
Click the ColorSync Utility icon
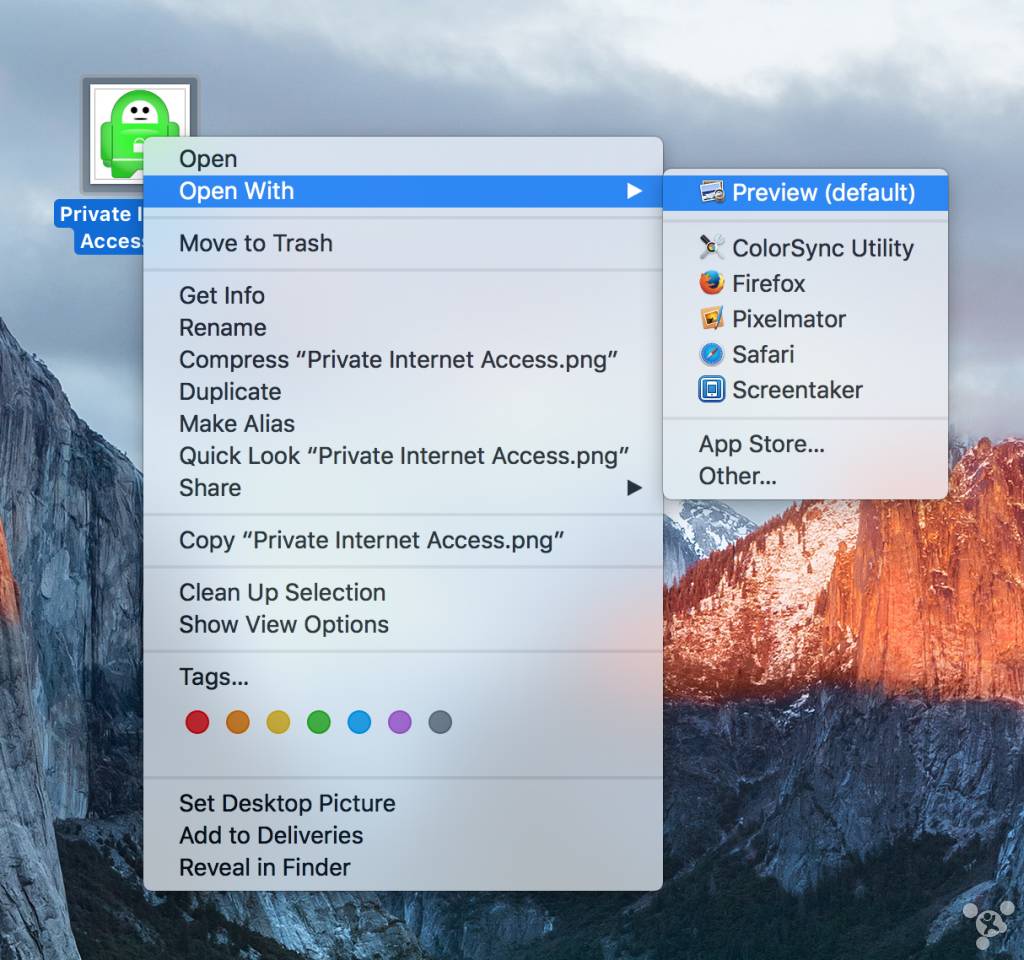coord(712,248)
